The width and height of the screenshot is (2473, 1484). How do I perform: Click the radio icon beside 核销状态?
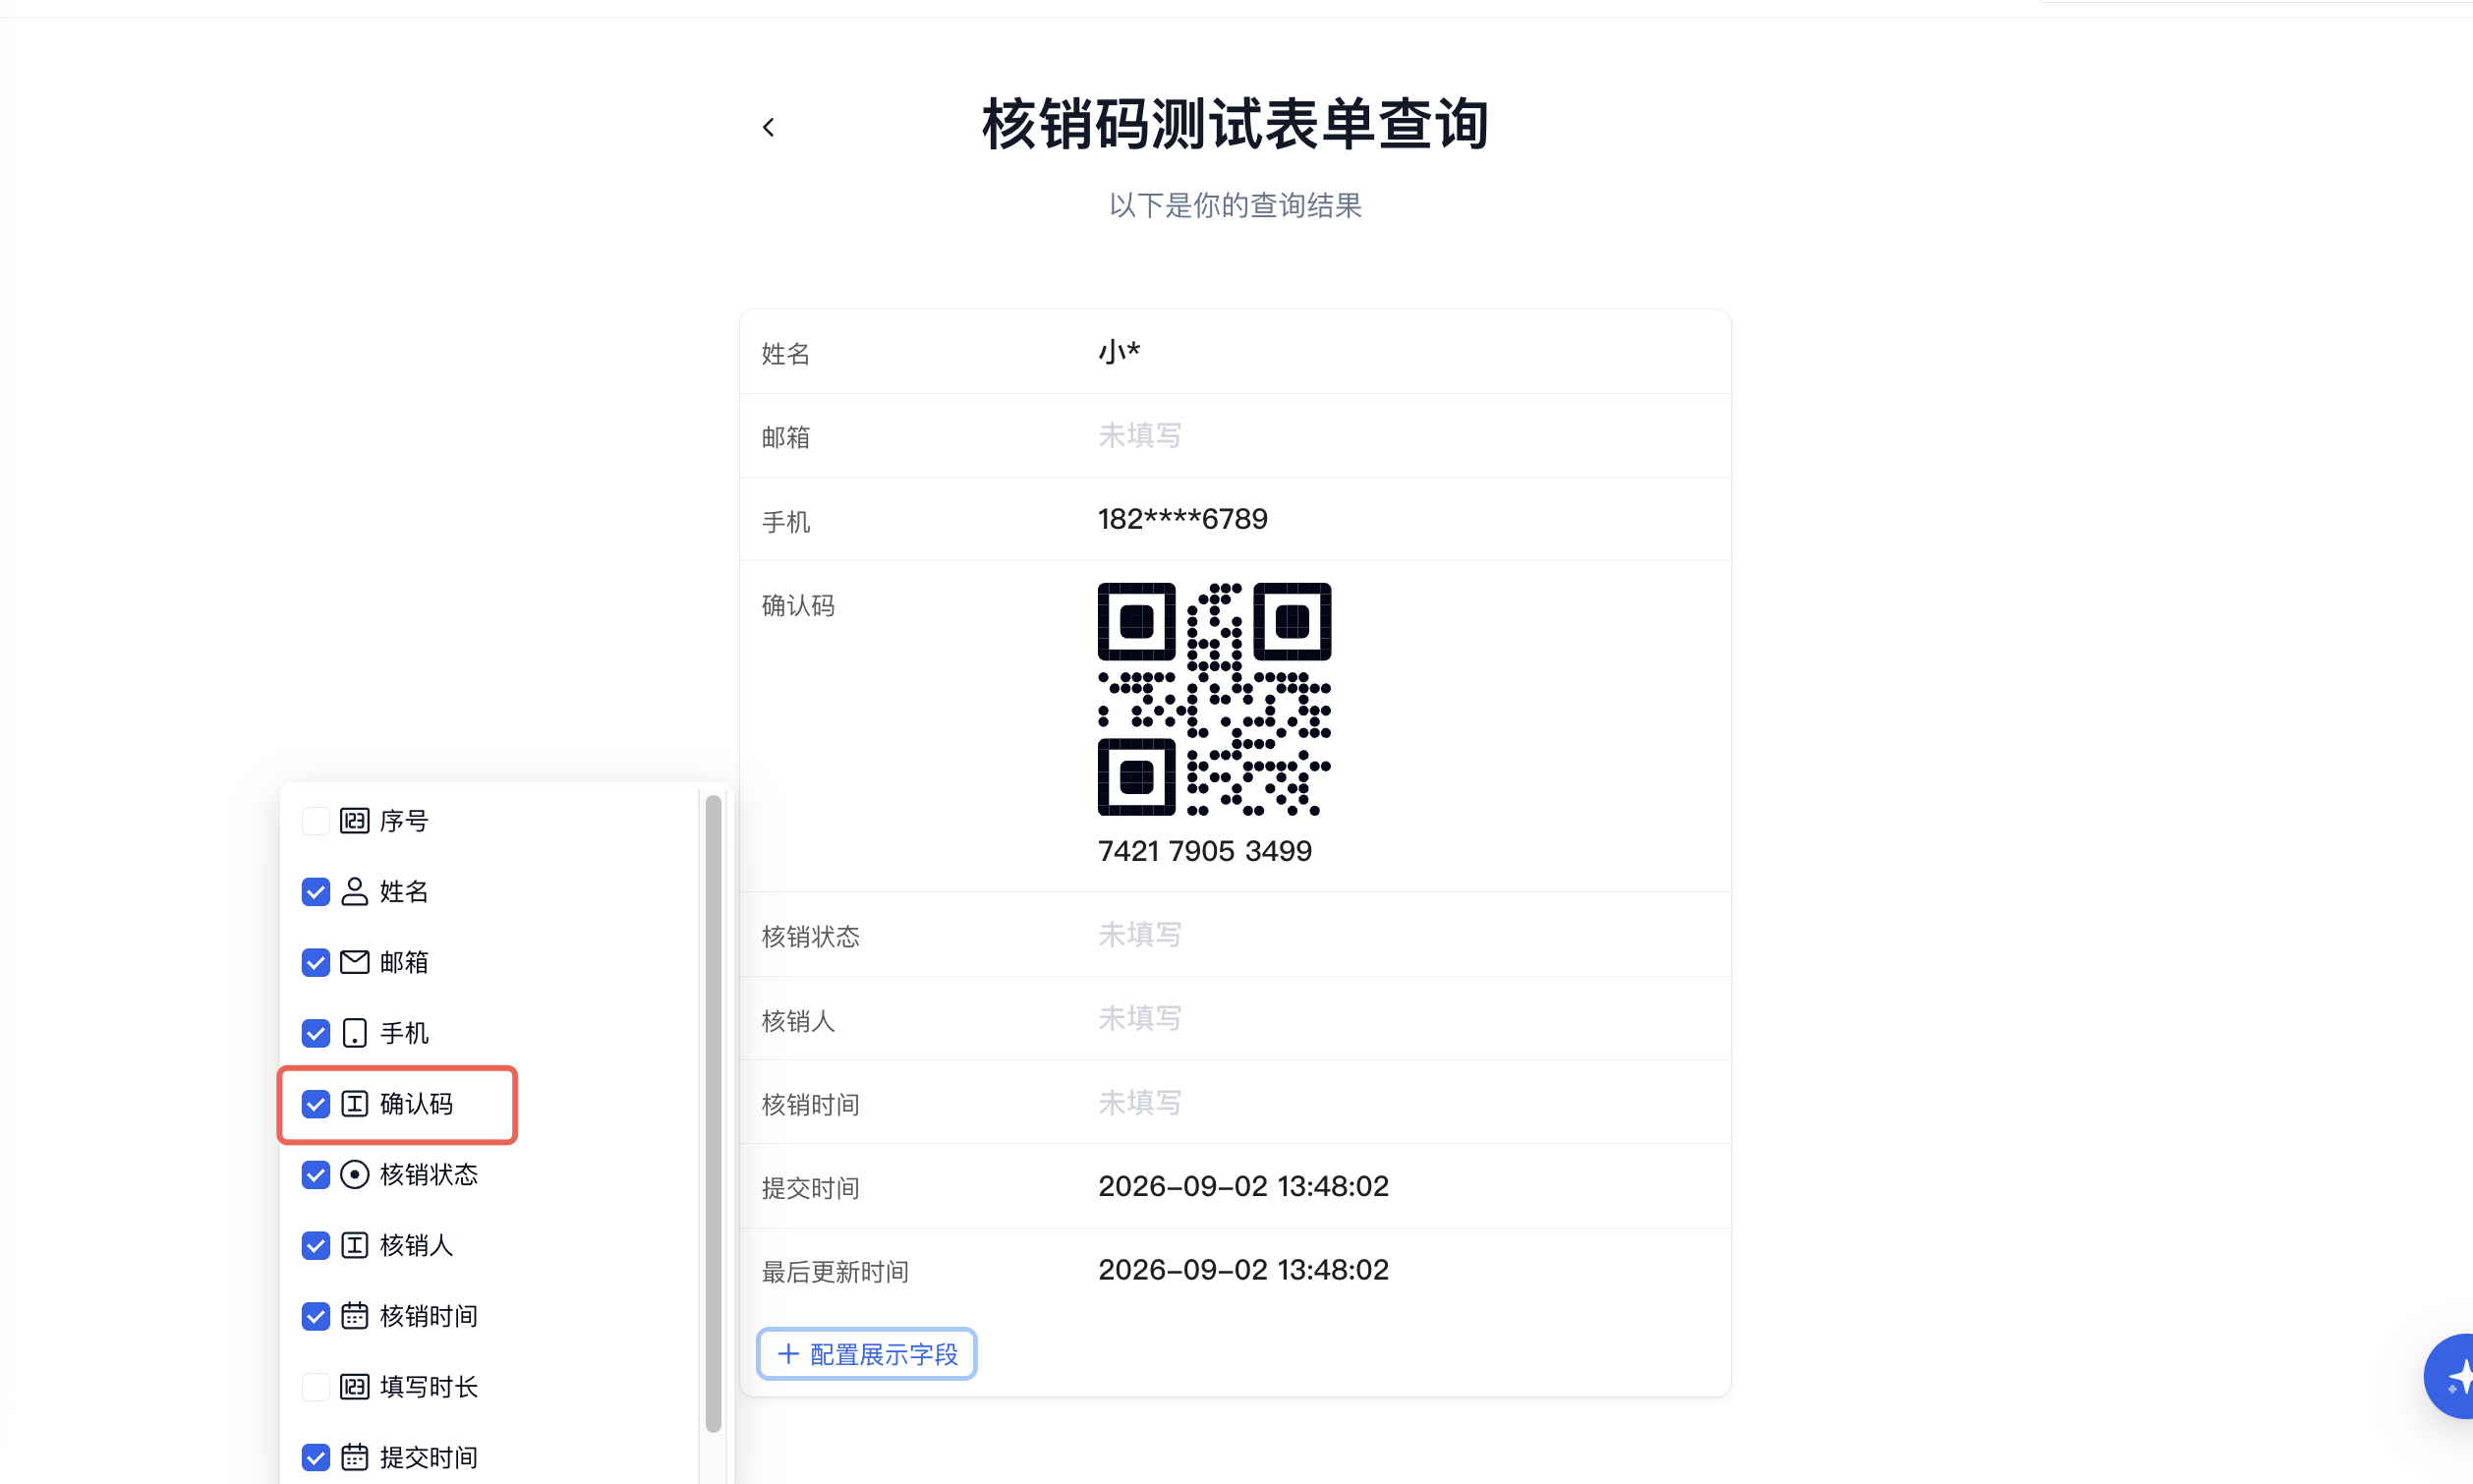[x=355, y=1175]
